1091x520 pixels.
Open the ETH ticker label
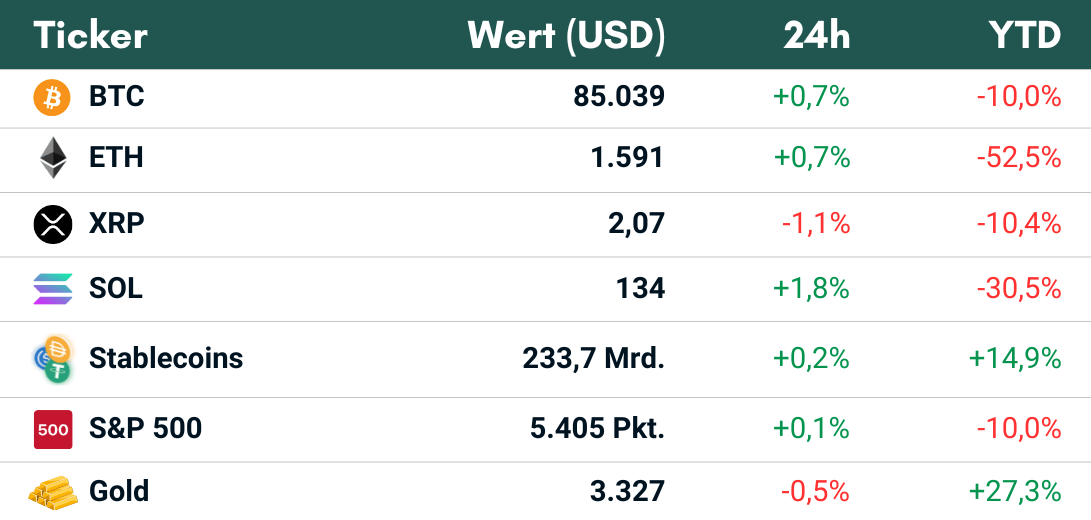(116, 158)
